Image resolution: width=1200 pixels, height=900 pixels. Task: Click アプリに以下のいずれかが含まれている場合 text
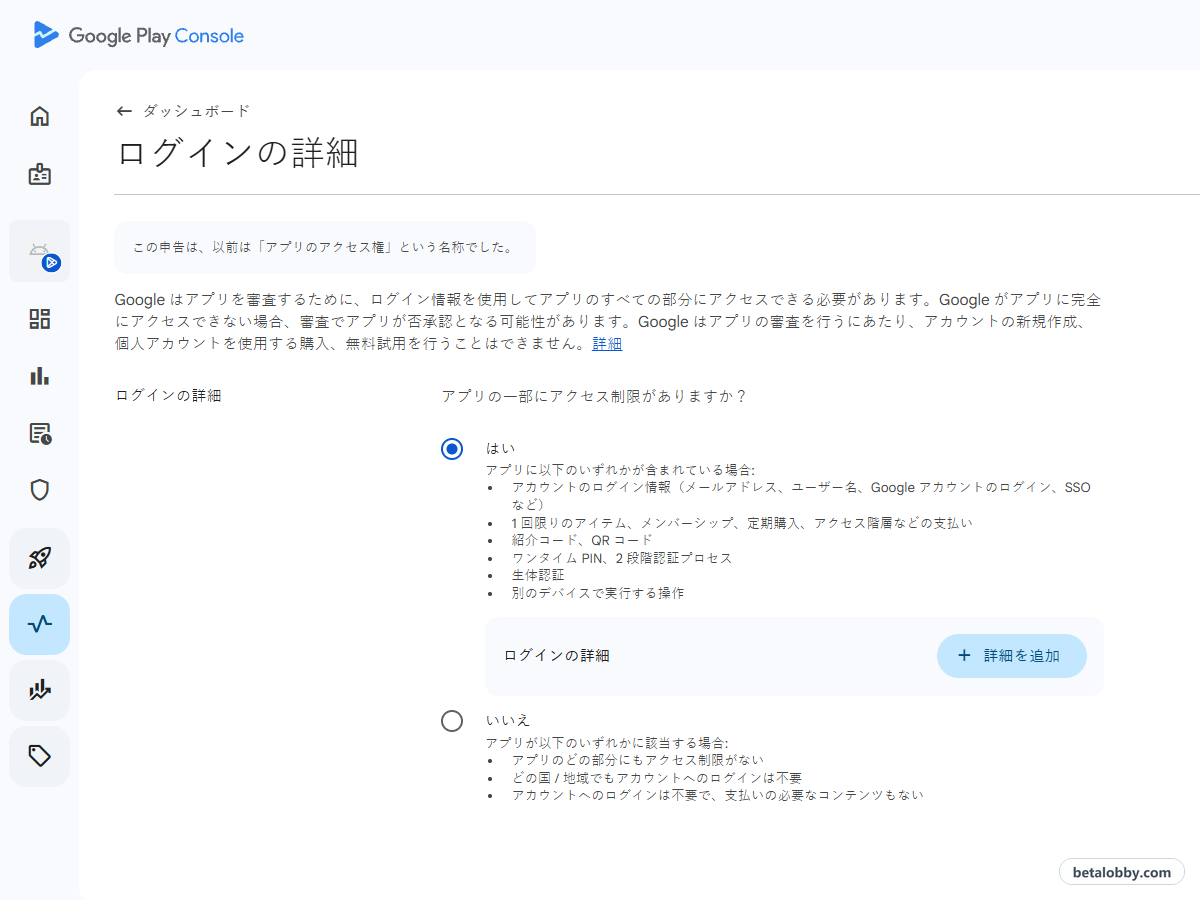[620, 470]
